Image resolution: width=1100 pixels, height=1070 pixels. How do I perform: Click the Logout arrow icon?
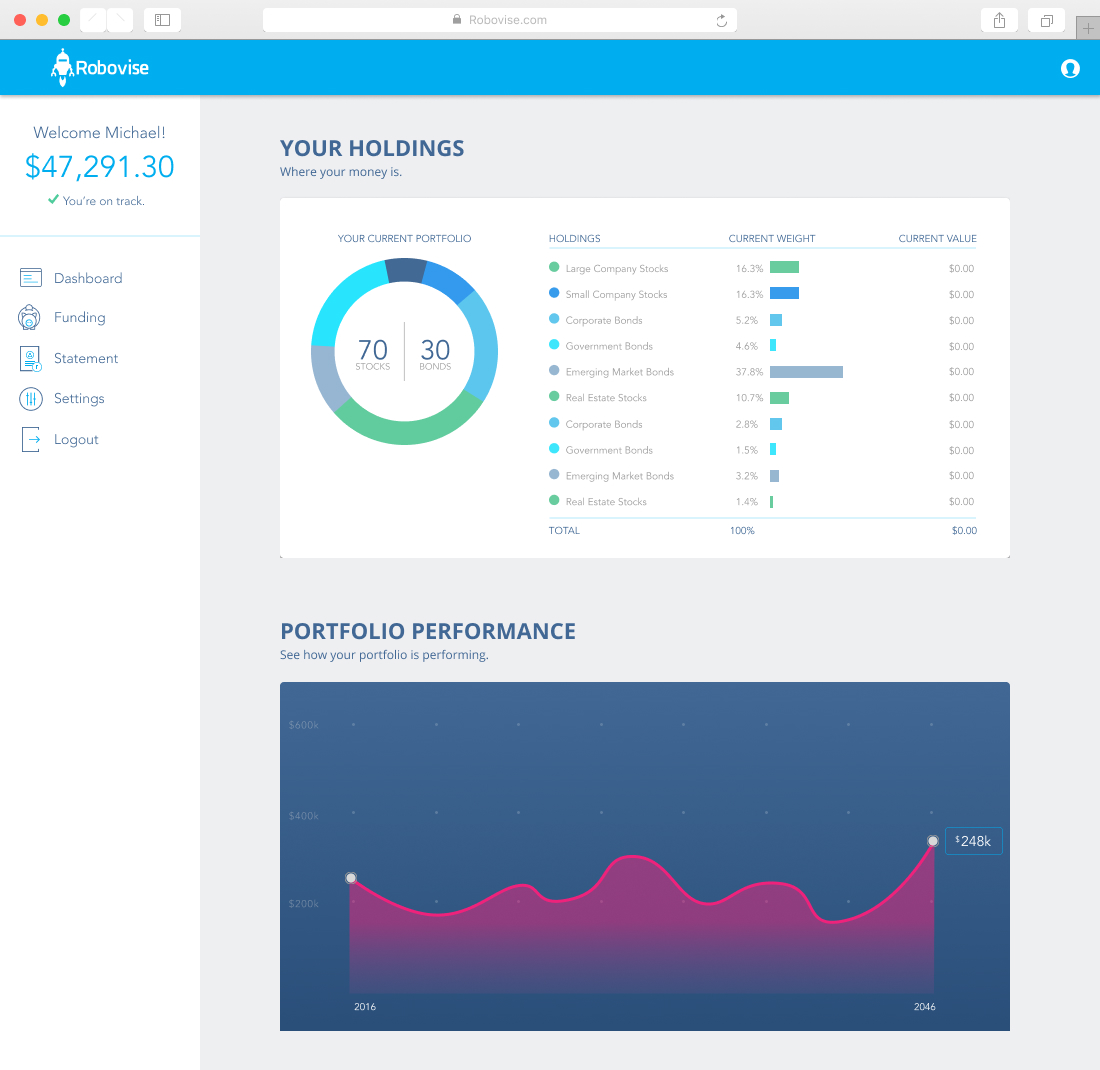pyautogui.click(x=31, y=439)
